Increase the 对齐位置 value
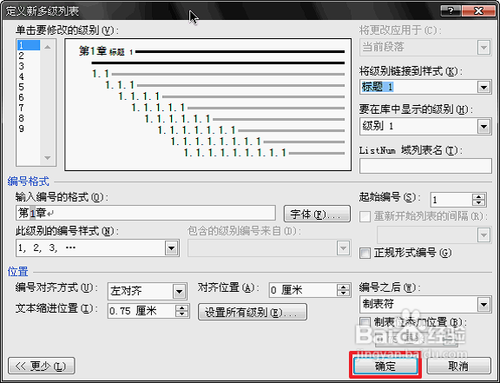This screenshot has width=500, height=383. (x=343, y=287)
